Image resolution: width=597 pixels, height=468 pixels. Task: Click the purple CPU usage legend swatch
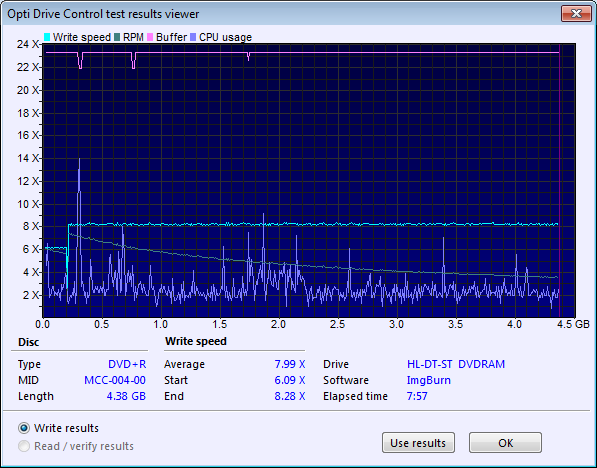point(193,37)
